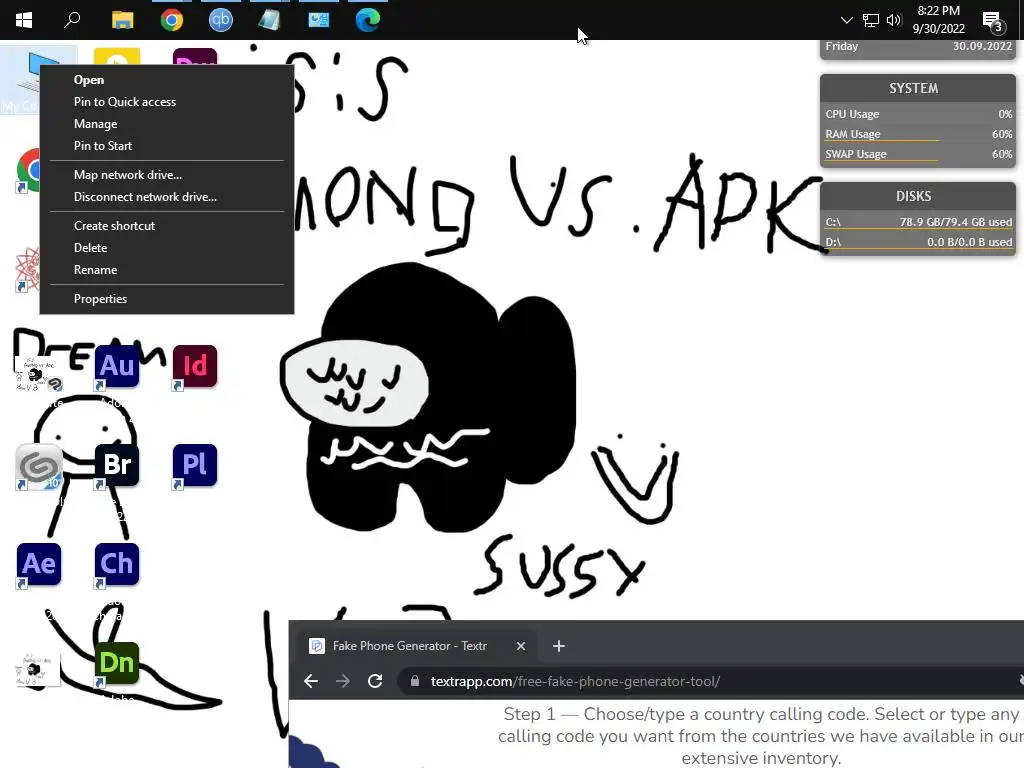Open the notification center icon
The width and height of the screenshot is (1024, 768).
coord(993,22)
